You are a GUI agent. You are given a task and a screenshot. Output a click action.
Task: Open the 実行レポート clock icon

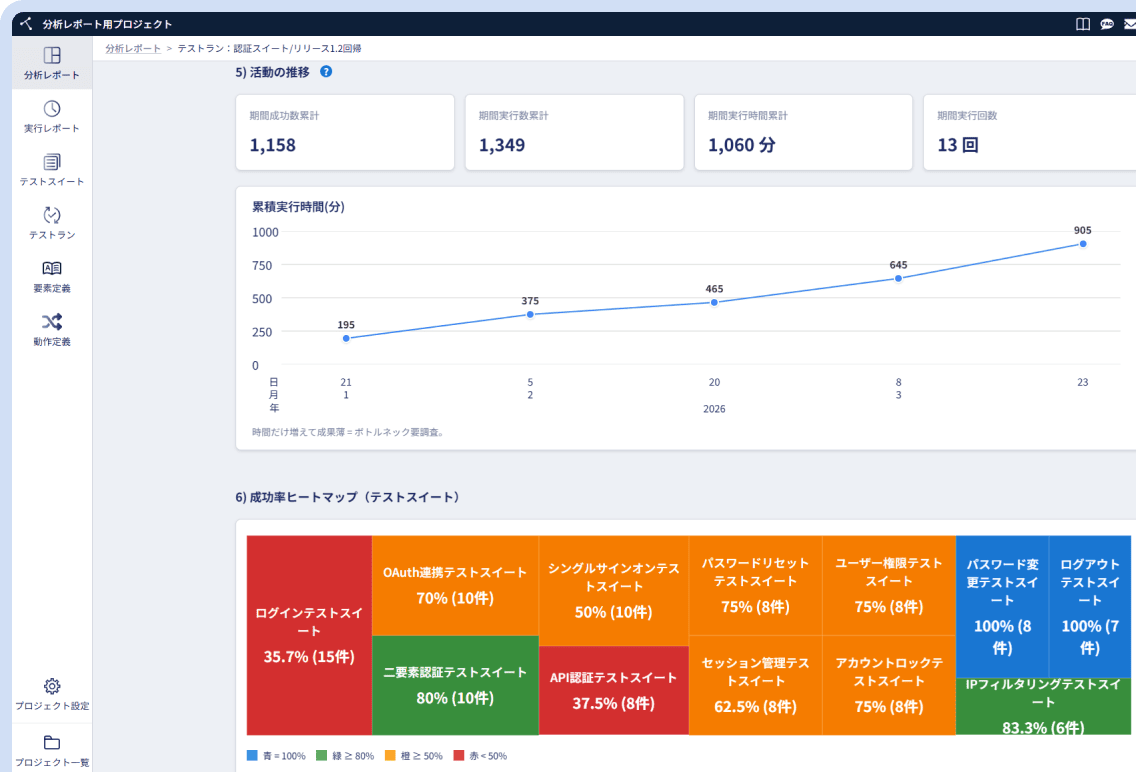tap(51, 109)
